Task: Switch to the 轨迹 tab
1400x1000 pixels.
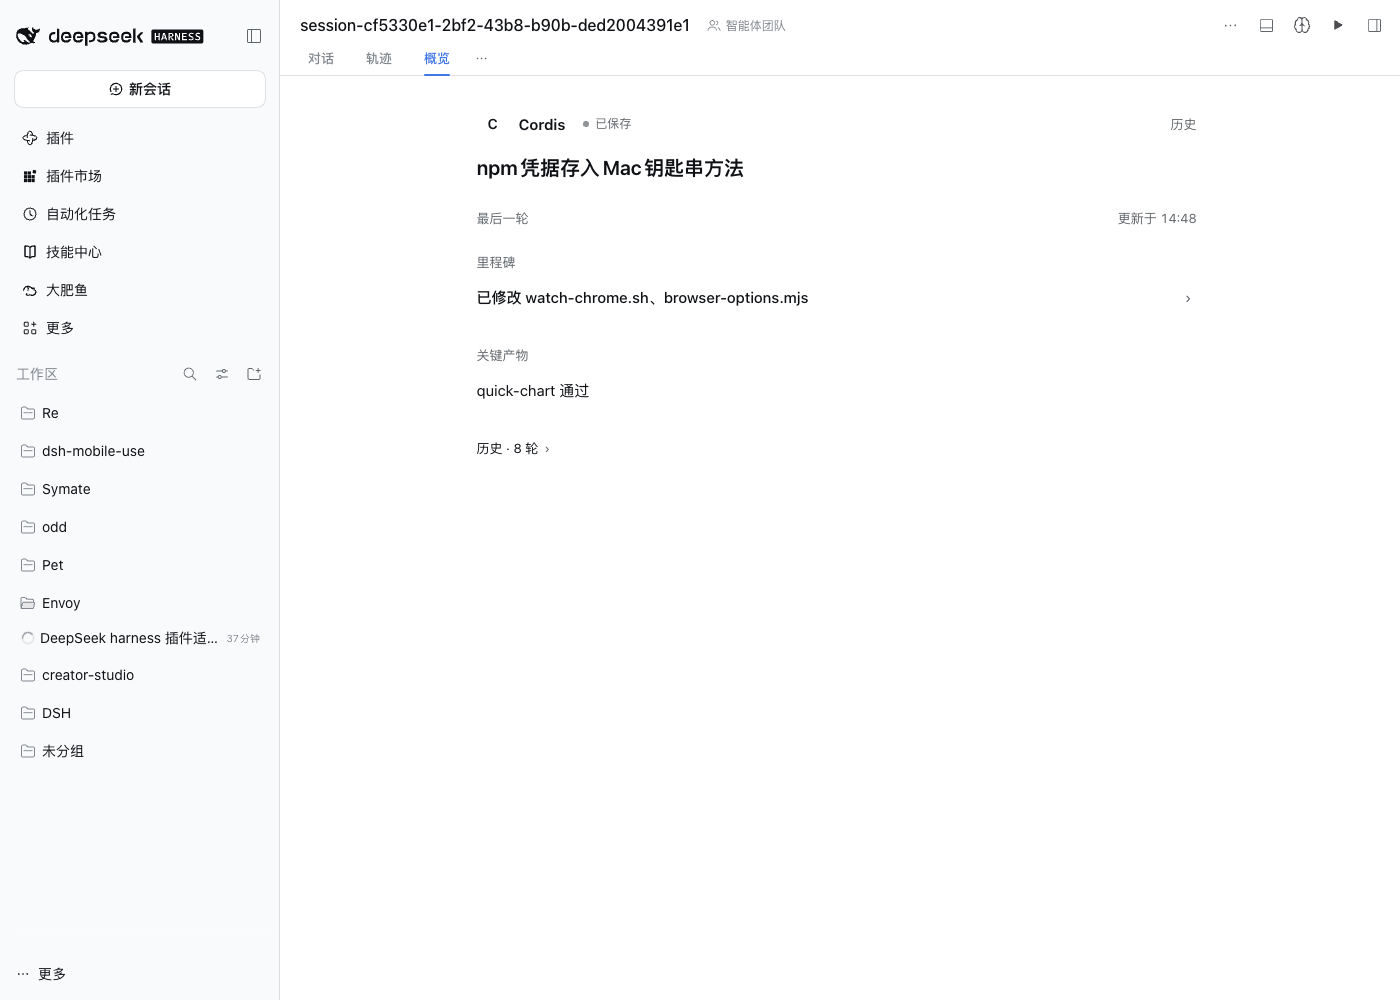Action: coord(379,58)
